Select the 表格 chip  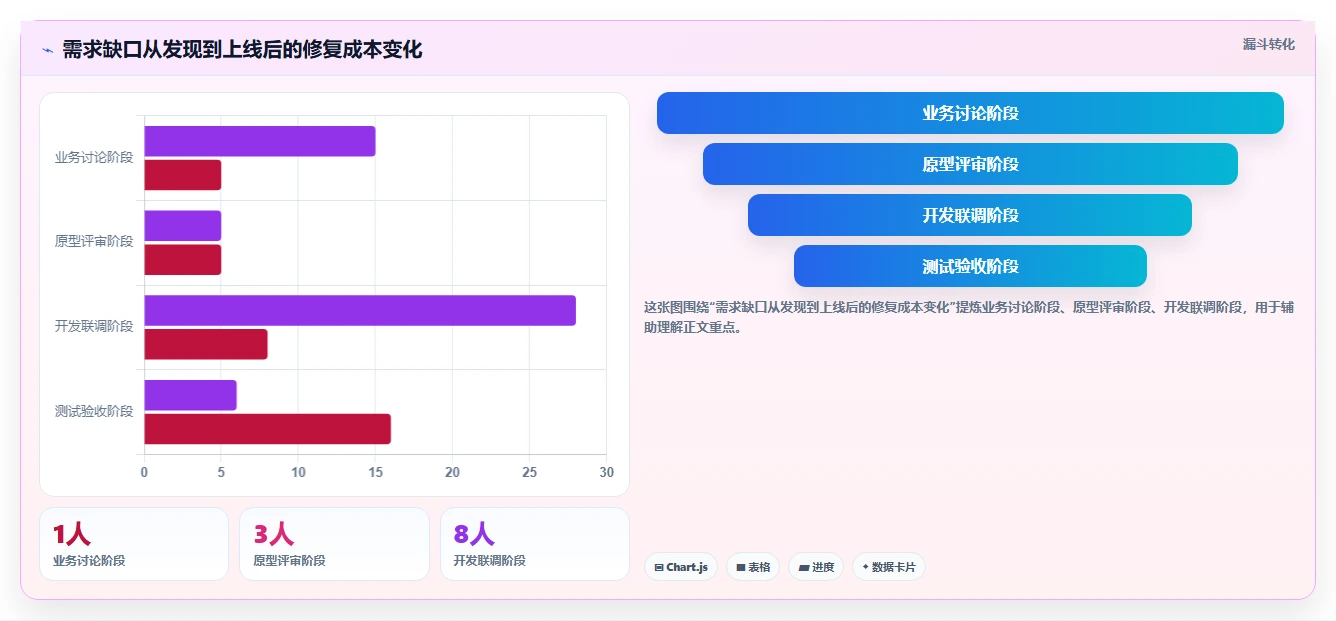pyautogui.click(x=753, y=567)
